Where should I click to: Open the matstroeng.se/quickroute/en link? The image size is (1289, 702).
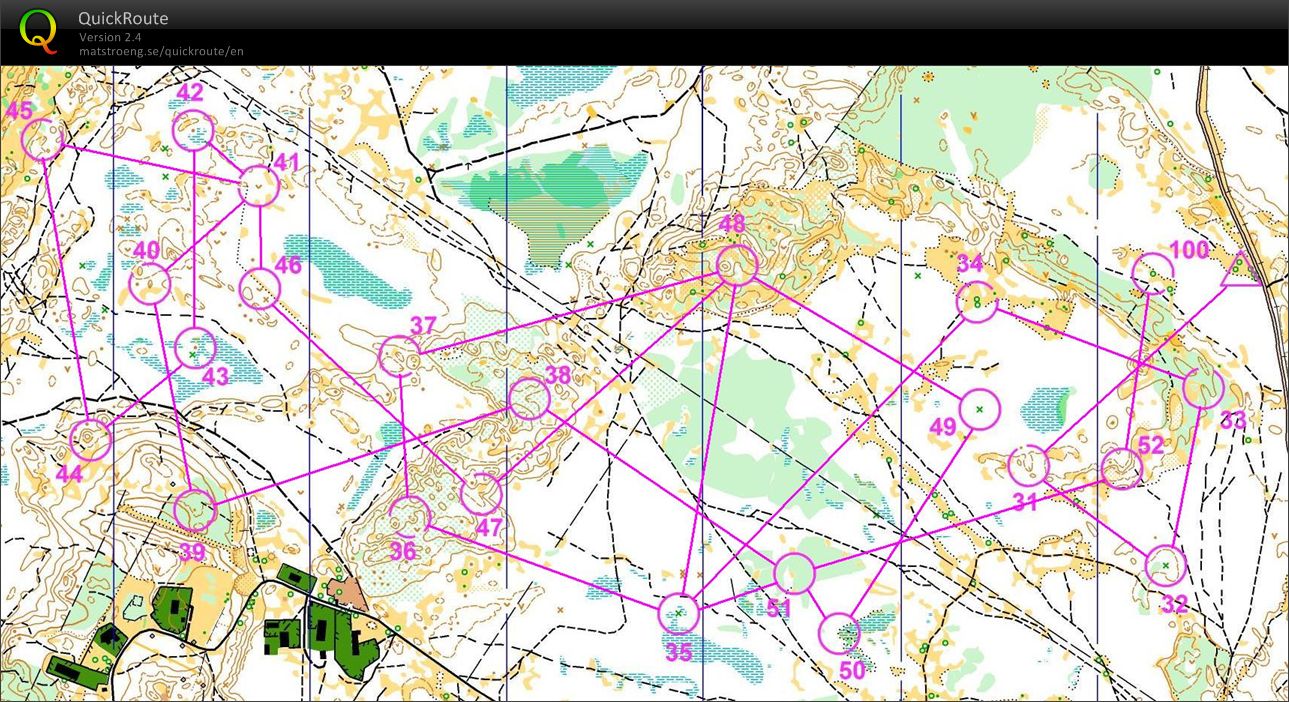tap(161, 51)
